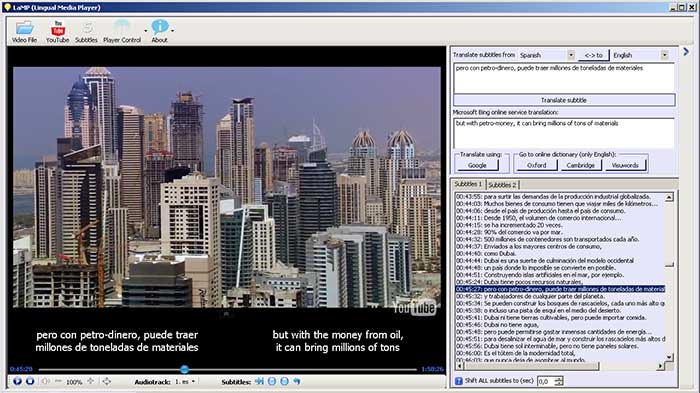The height and width of the screenshot is (393, 700).
Task: Decrease volume with the minus icon
Action: coord(58,381)
